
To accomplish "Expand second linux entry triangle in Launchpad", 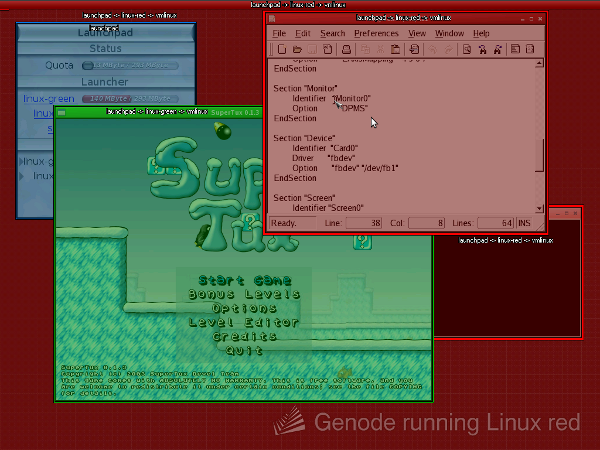I will click(22, 176).
